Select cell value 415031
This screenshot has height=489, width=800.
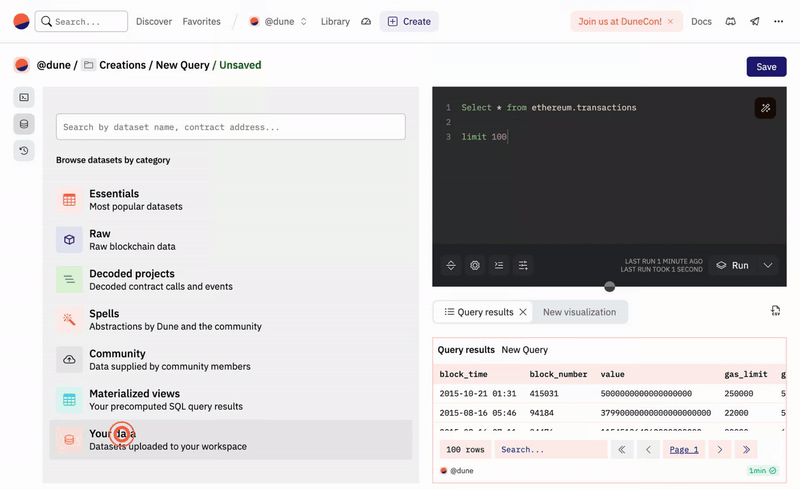click(x=543, y=394)
